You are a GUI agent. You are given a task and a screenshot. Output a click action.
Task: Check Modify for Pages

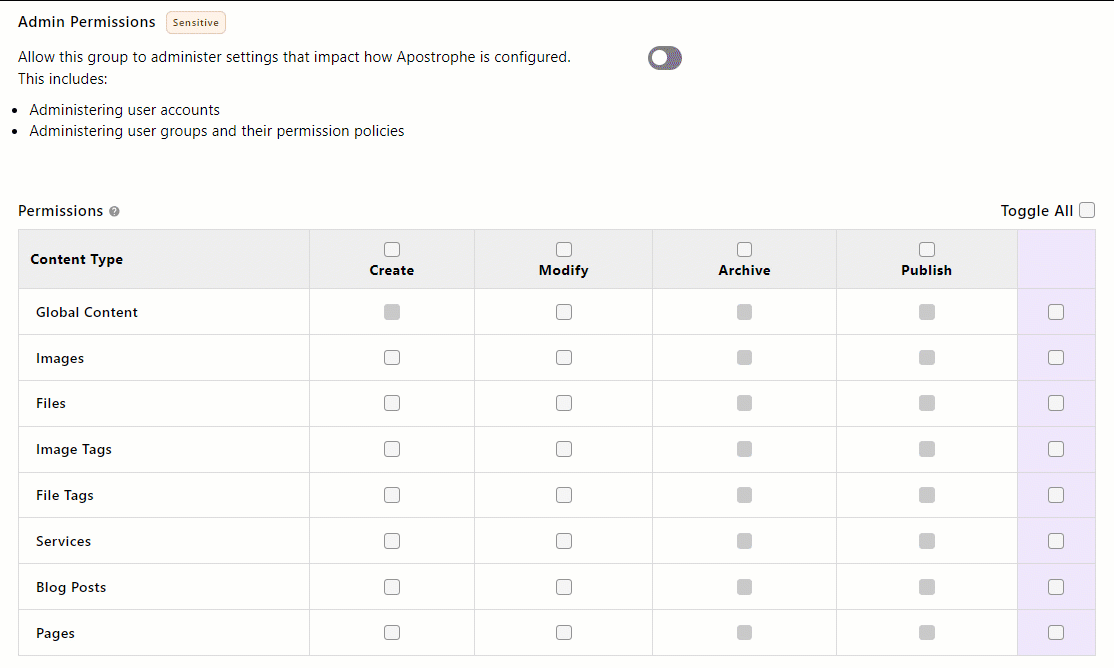(x=563, y=632)
